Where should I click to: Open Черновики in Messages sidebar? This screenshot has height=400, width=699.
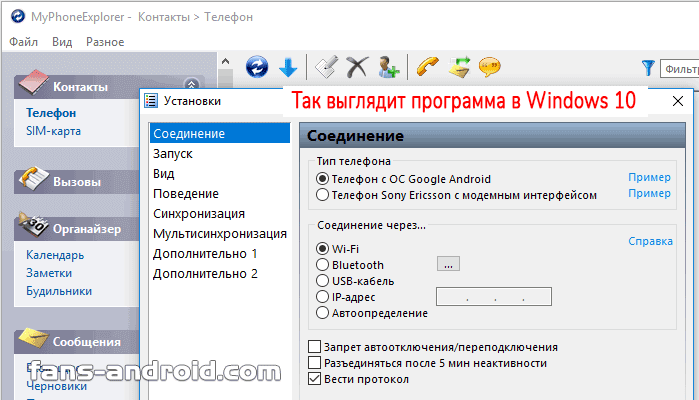pos(56,386)
